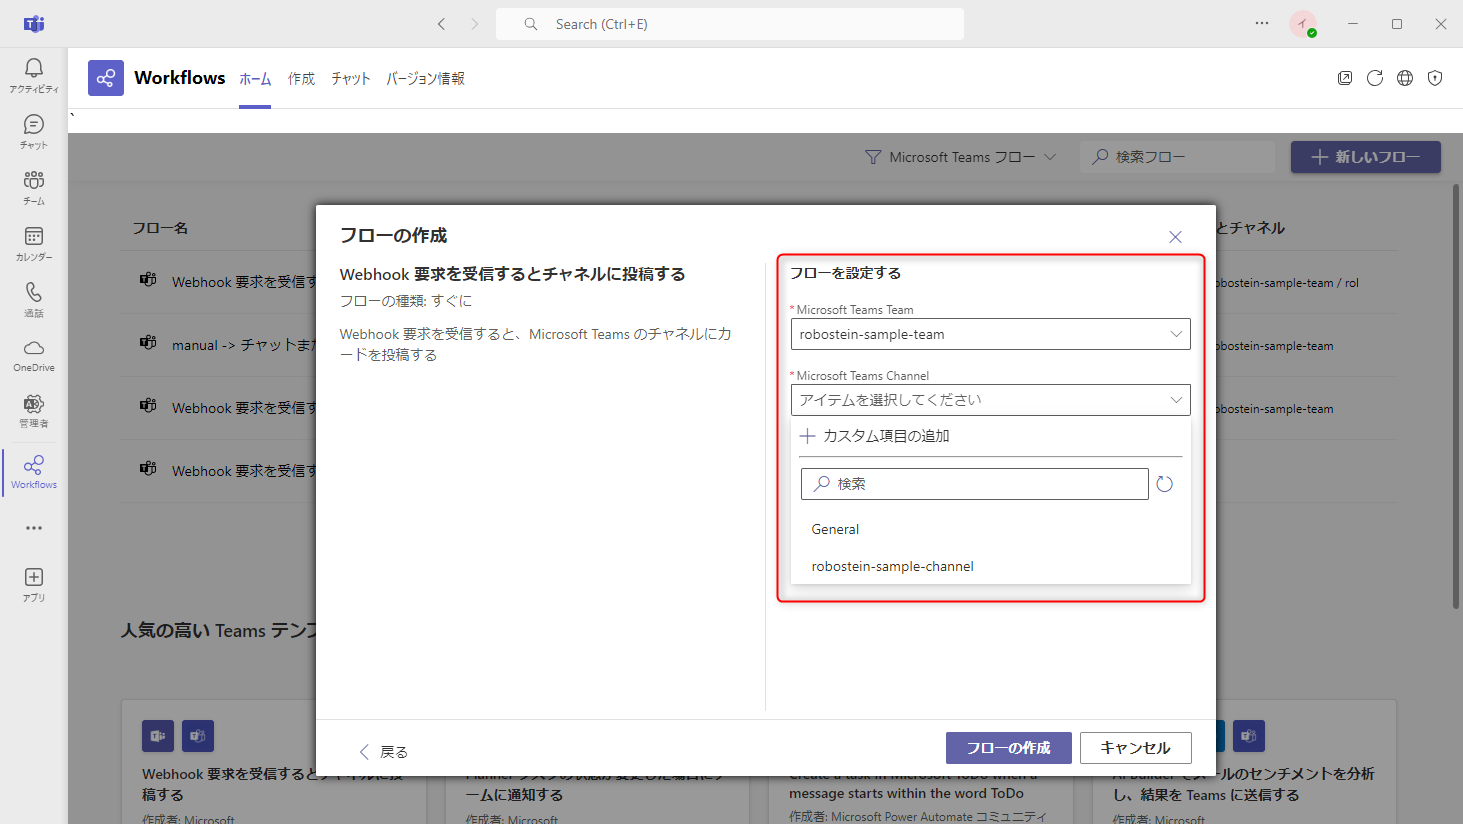The height and width of the screenshot is (824, 1463).
Task: Choose カスタム項目の追加 option
Action: coord(875,436)
